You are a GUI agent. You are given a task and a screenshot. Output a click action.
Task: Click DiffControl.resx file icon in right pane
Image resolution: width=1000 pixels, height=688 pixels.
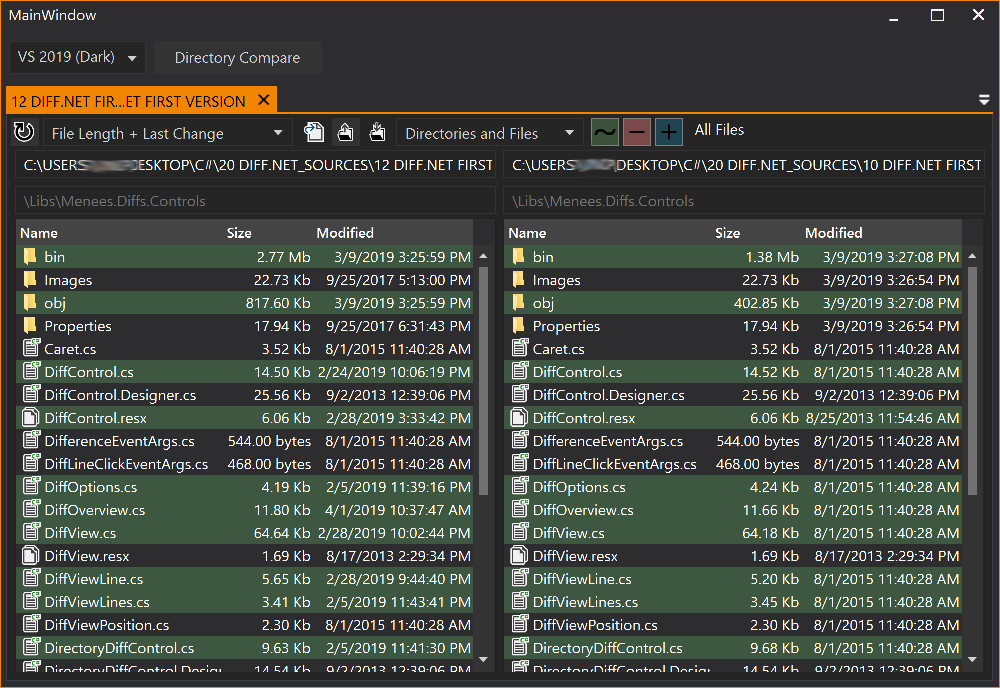click(518, 417)
